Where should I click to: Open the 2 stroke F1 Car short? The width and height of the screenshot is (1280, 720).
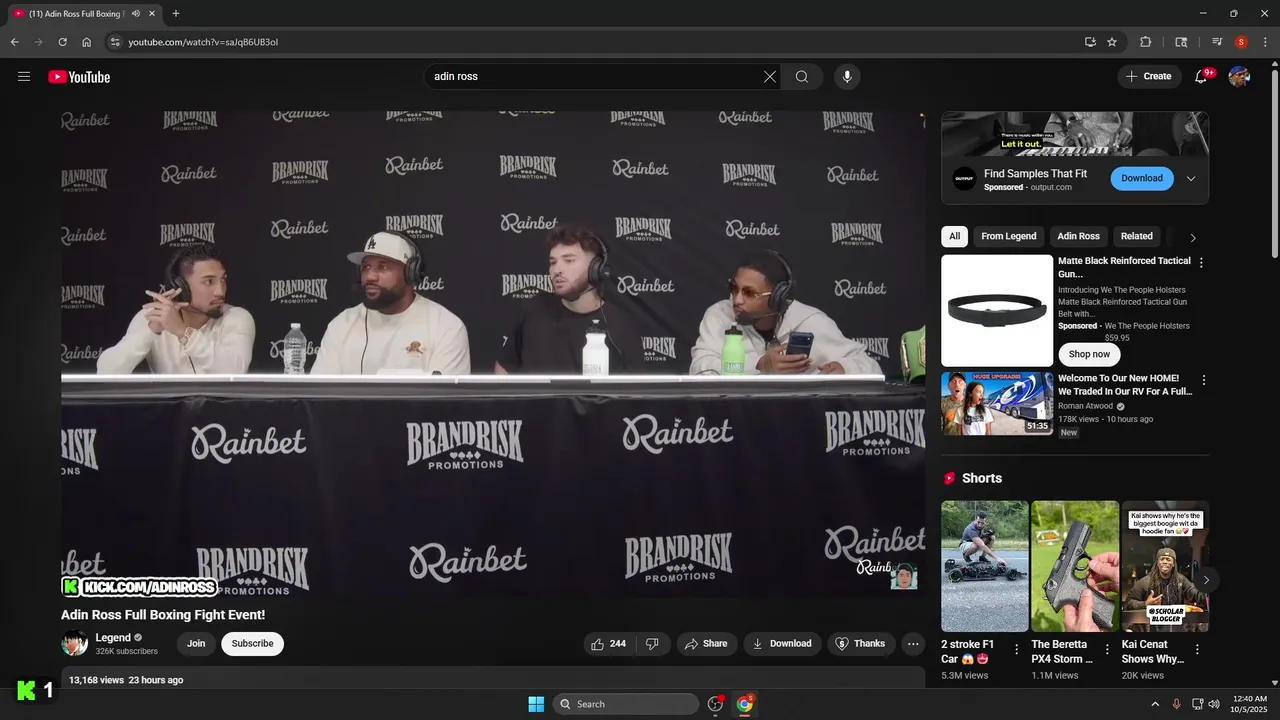click(985, 566)
